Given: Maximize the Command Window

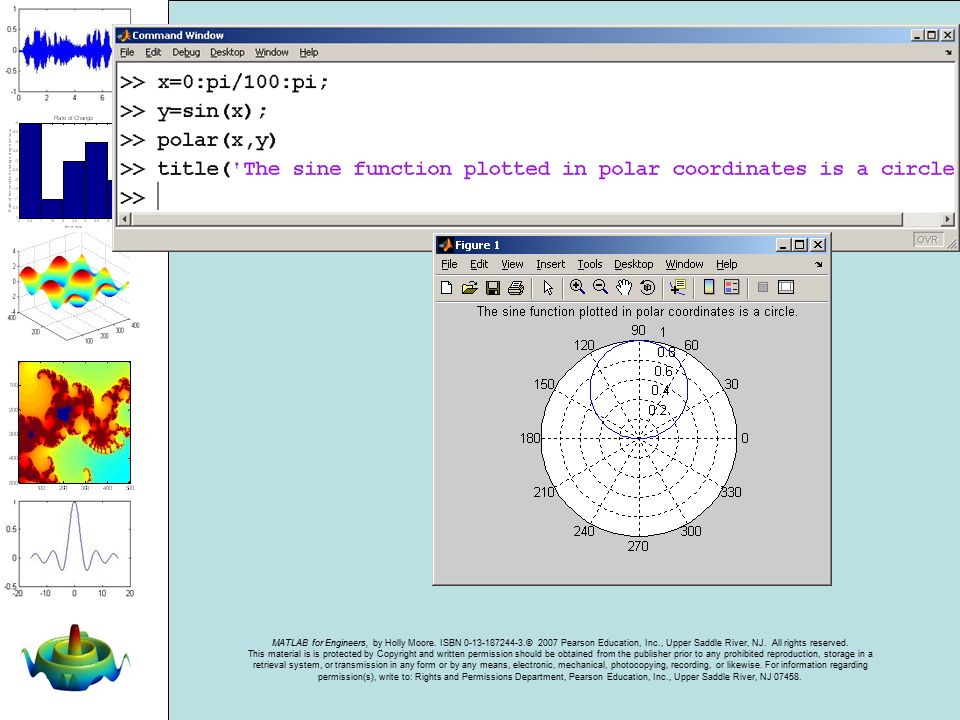Looking at the screenshot, I should coord(931,36).
